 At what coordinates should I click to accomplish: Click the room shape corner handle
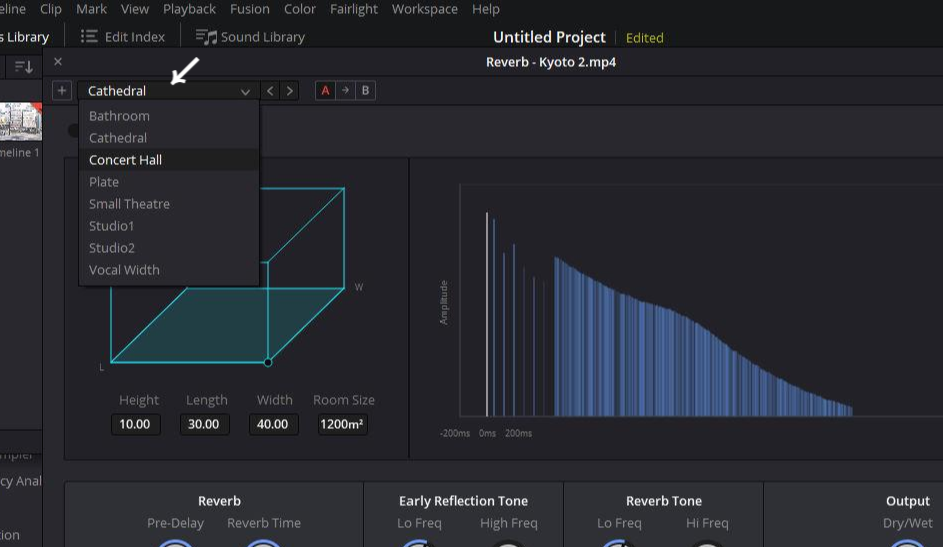pos(268,362)
